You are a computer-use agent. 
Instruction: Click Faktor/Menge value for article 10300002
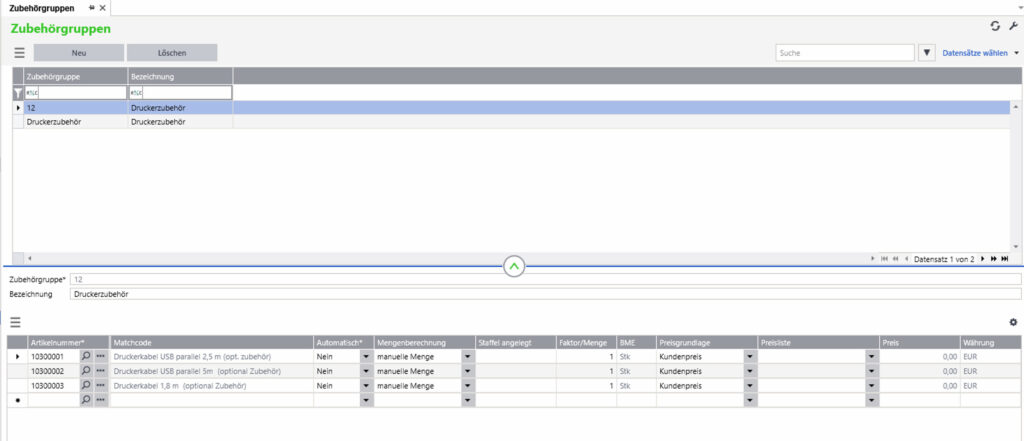click(x=586, y=371)
